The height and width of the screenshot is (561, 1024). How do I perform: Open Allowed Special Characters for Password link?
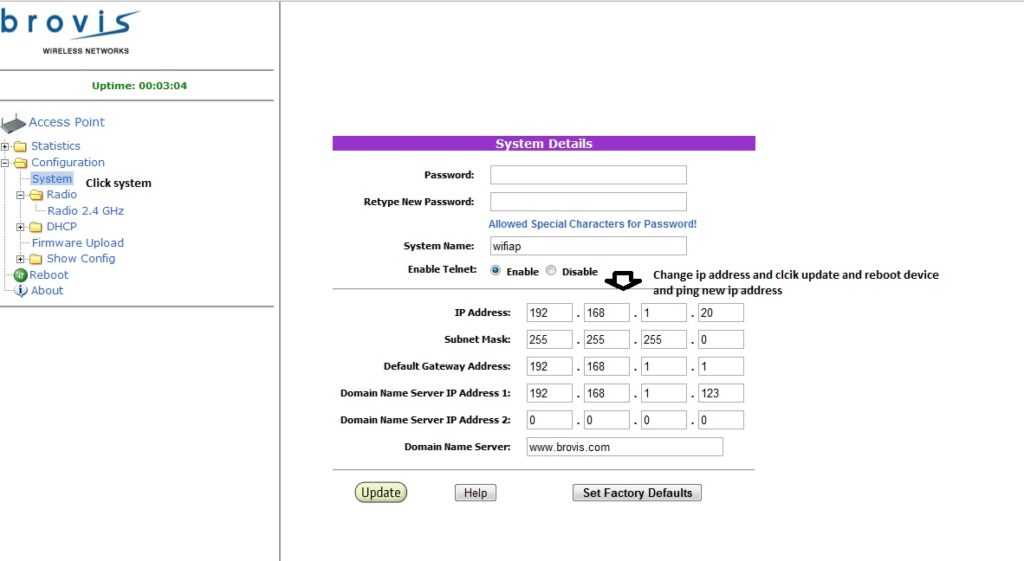point(592,224)
